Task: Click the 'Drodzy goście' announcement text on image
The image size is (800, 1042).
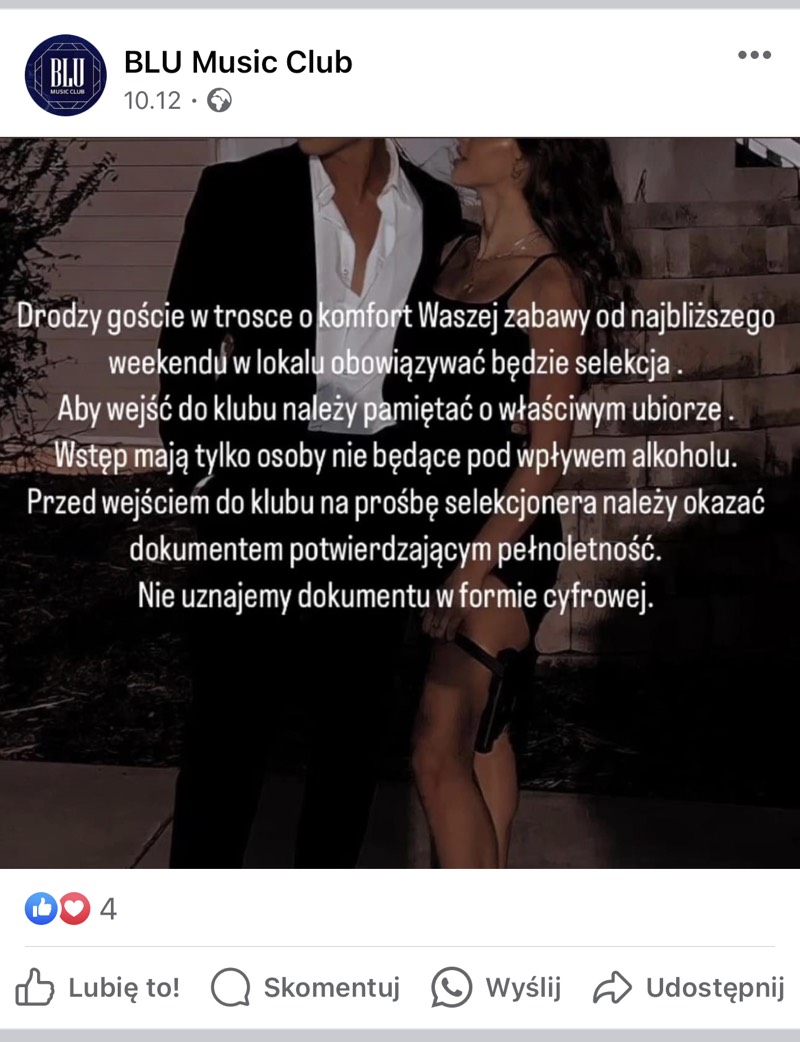Action: click(x=396, y=317)
